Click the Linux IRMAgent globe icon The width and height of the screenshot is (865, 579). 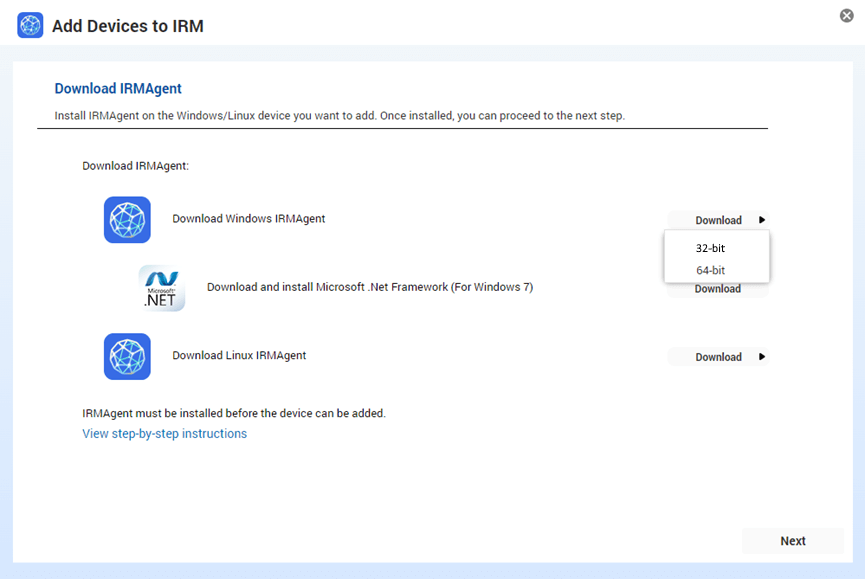(x=127, y=356)
